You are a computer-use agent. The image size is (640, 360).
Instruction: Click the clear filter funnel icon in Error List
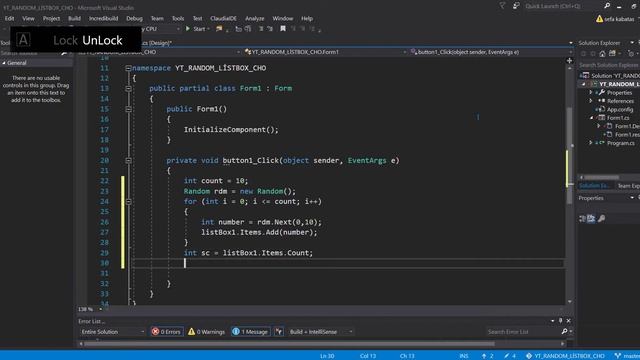click(x=279, y=331)
